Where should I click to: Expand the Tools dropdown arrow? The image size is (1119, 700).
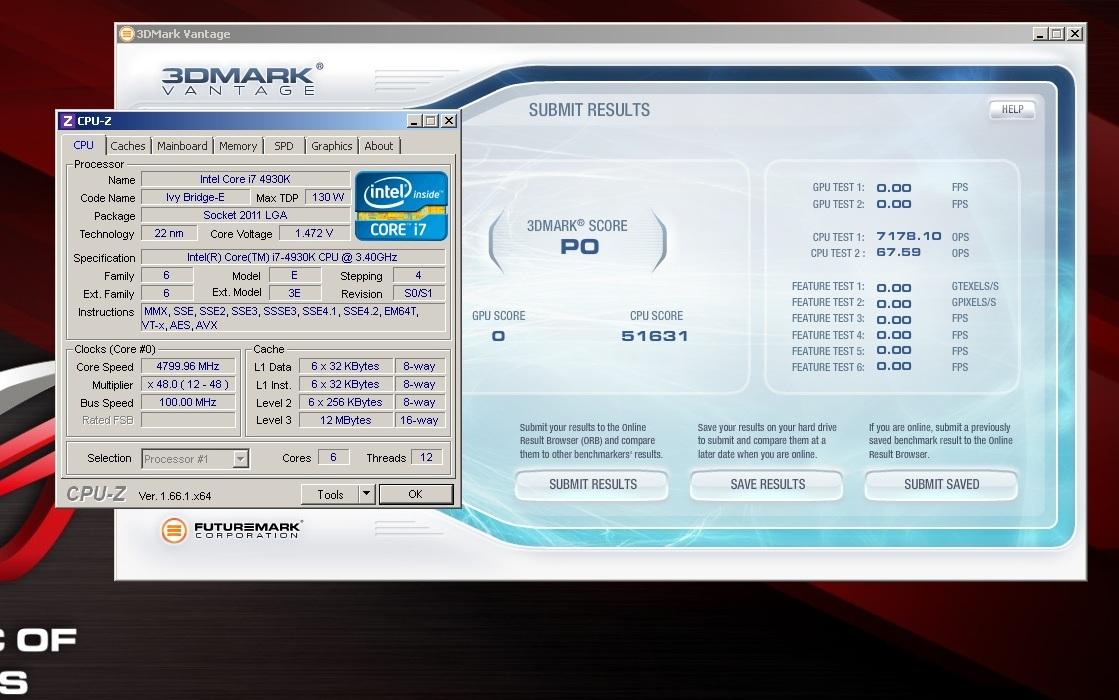[x=367, y=494]
